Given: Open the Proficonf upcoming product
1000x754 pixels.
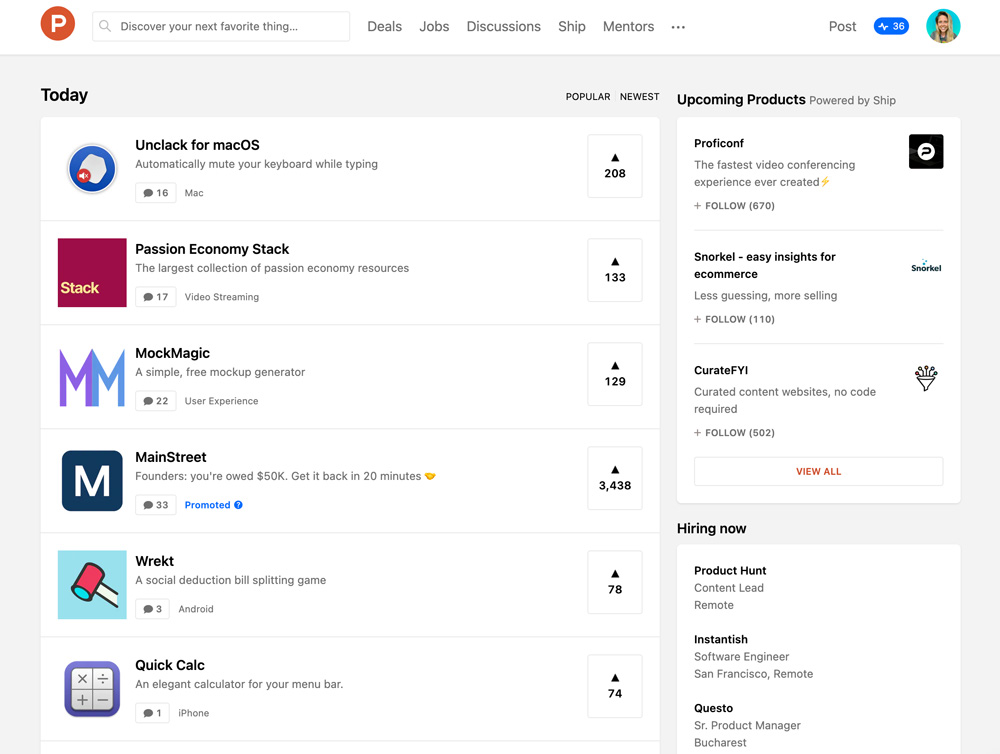Looking at the screenshot, I should (719, 143).
